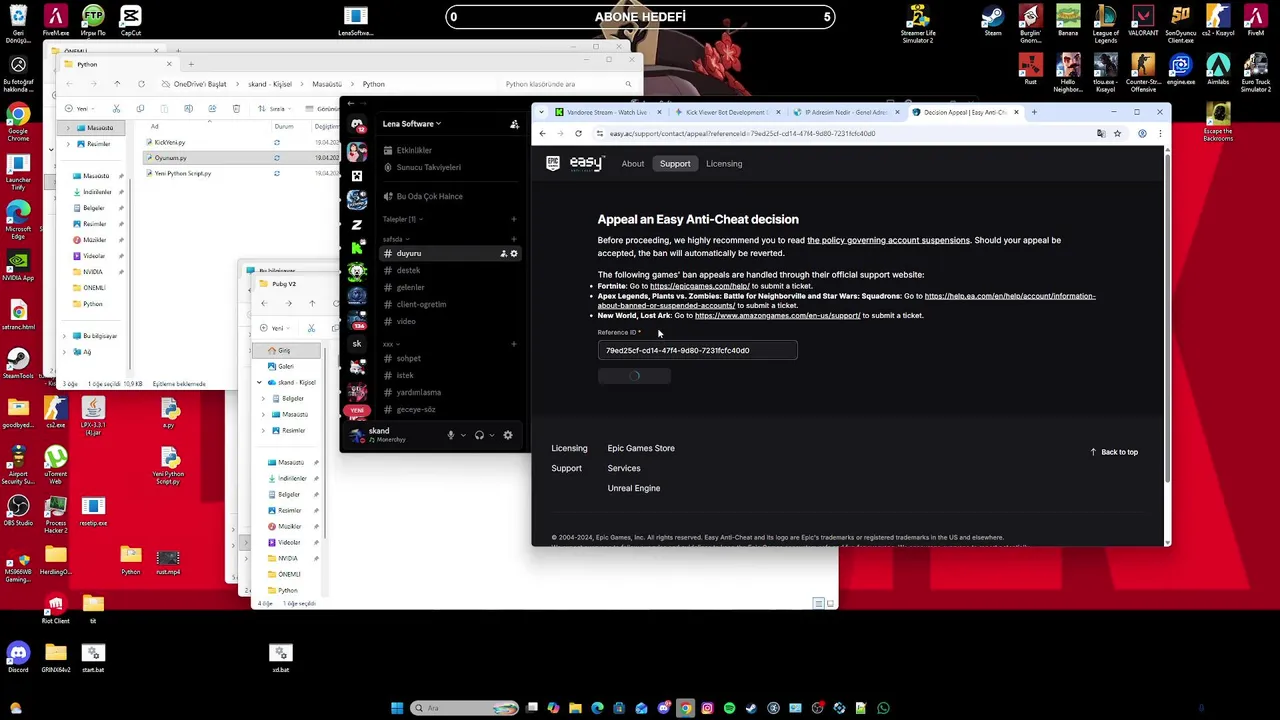
Task: Go back in the Chrome browser
Action: (543, 133)
